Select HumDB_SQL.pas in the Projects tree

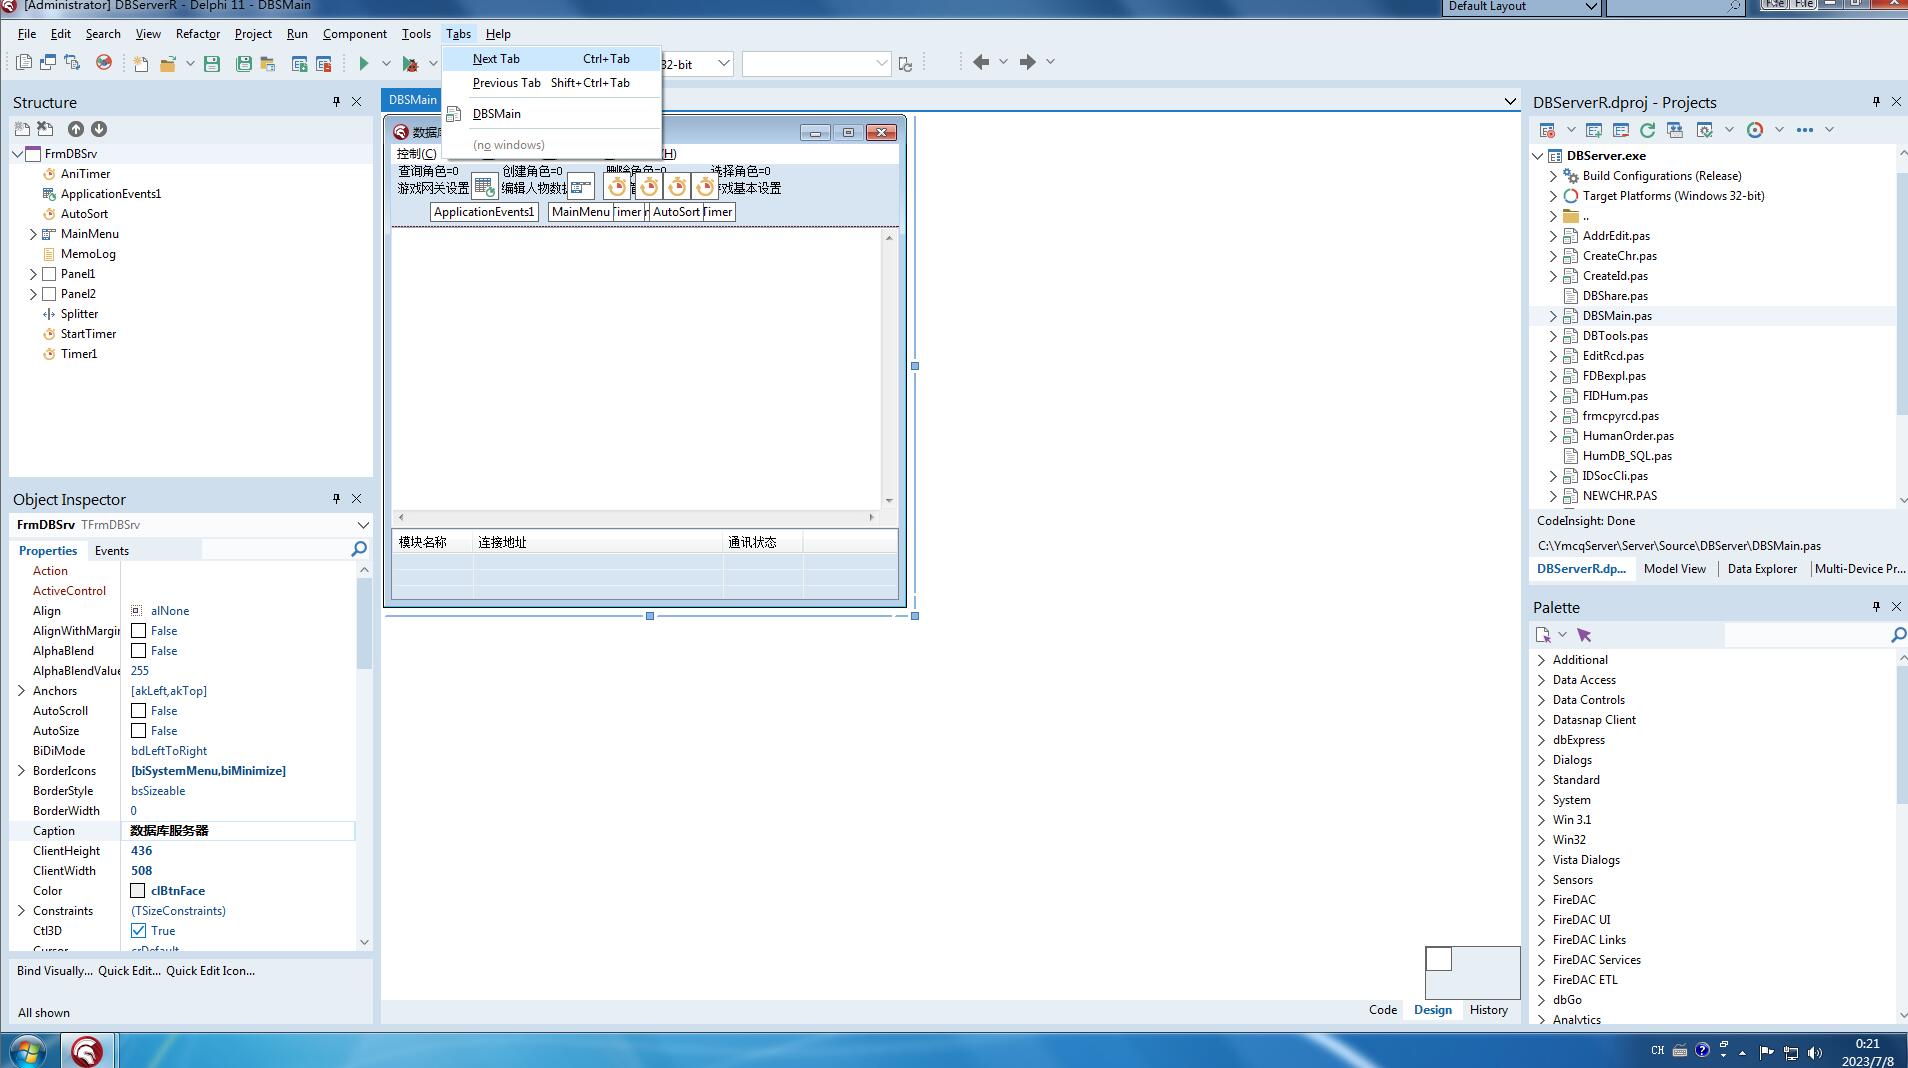(x=1627, y=456)
